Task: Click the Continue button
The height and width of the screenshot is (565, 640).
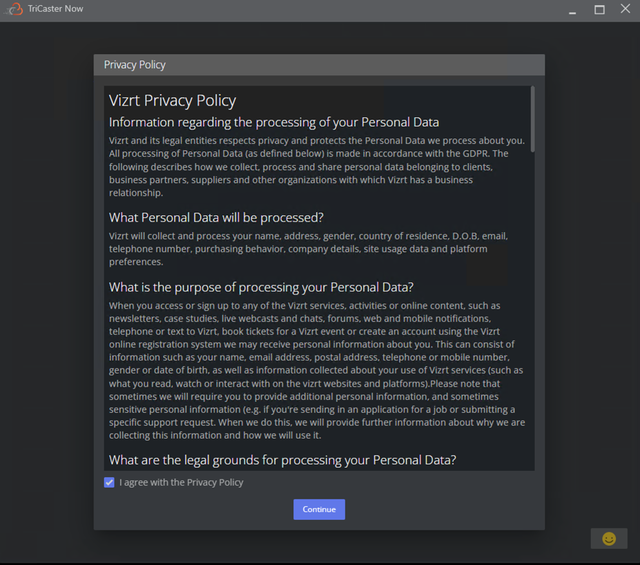Action: (x=319, y=509)
